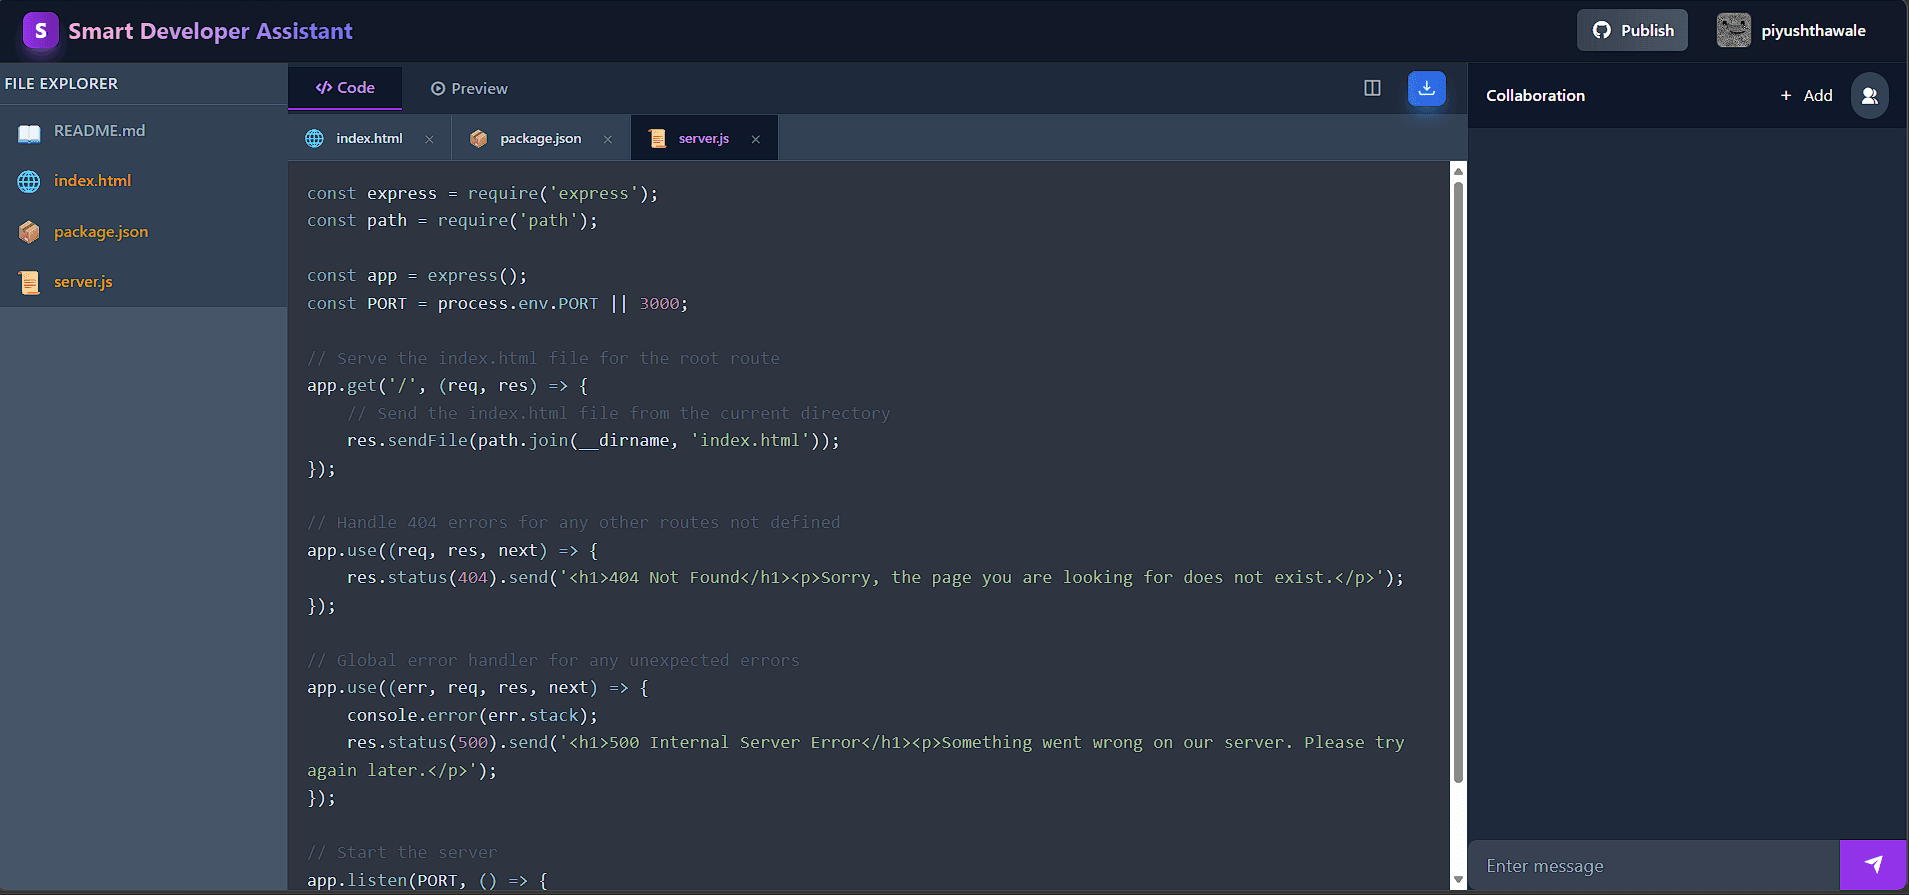Open index.html in file explorer

click(x=143, y=181)
